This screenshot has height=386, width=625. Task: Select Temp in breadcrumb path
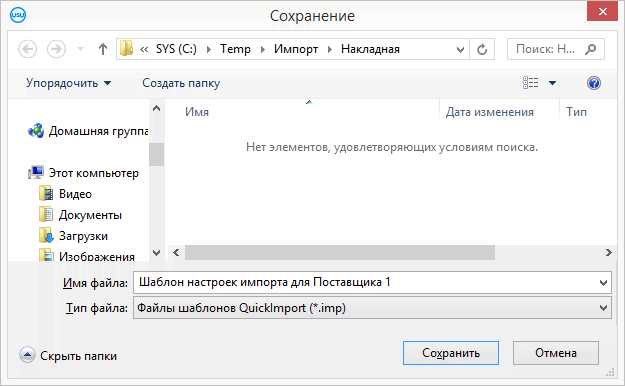[x=235, y=49]
